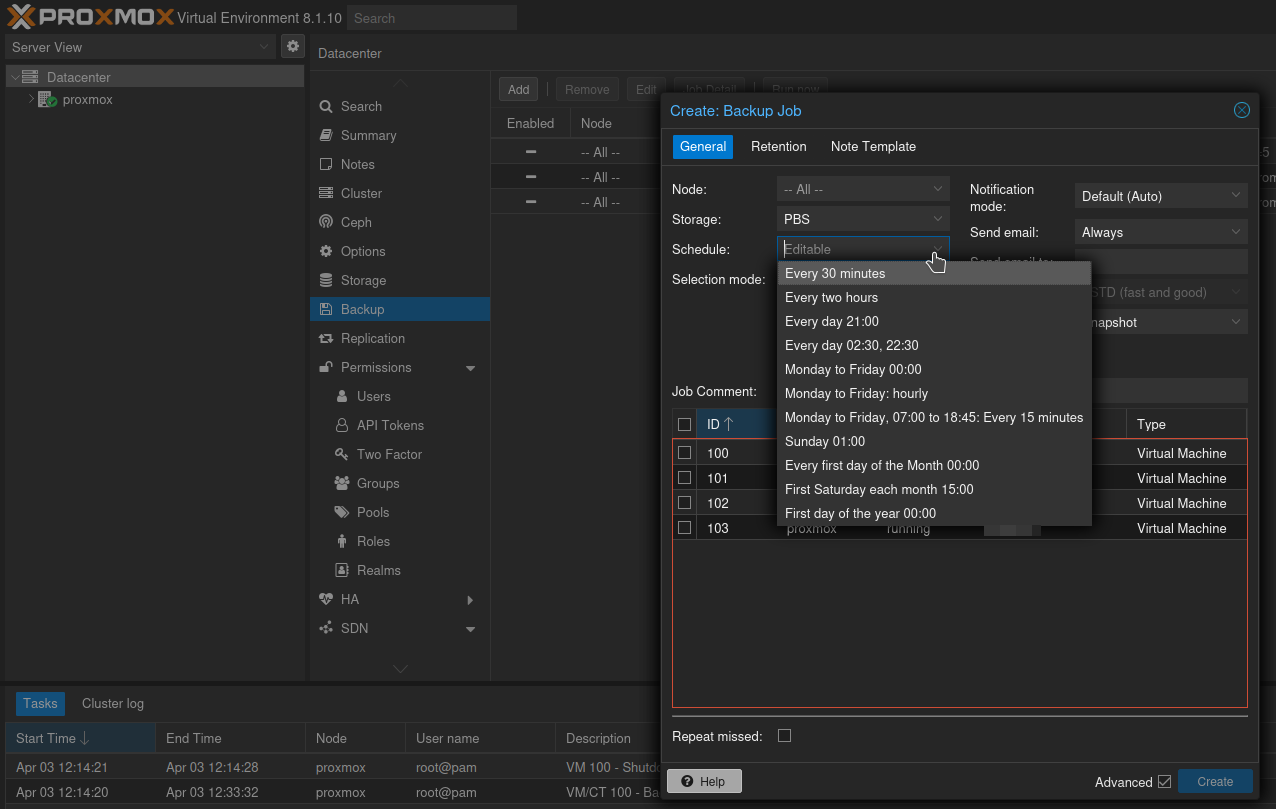Image resolution: width=1276 pixels, height=809 pixels.
Task: Click the Replication arrows icon
Action: (326, 339)
